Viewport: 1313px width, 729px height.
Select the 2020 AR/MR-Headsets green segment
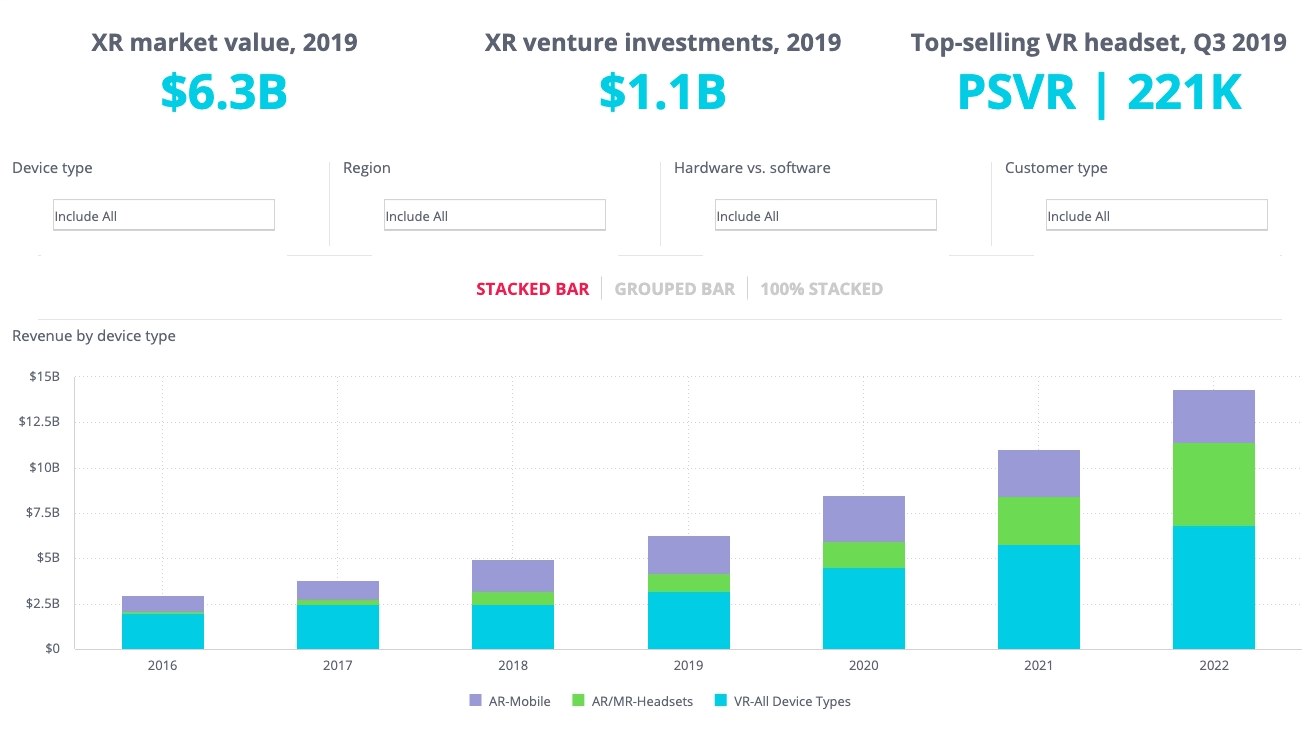pyautogui.click(x=864, y=555)
